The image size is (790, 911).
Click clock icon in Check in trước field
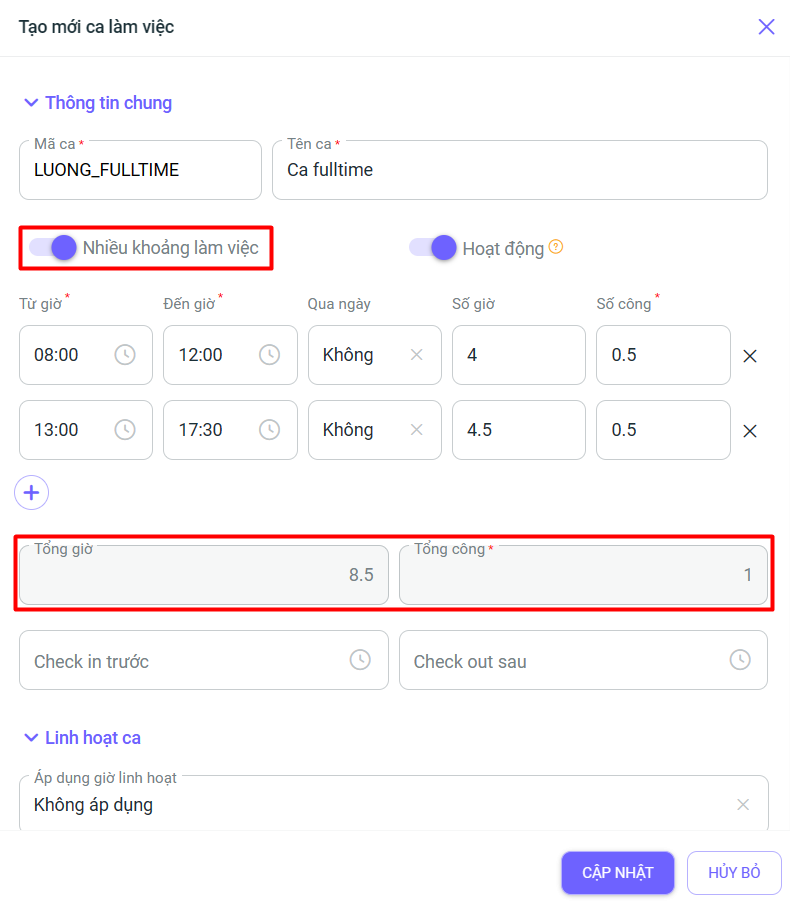(360, 660)
